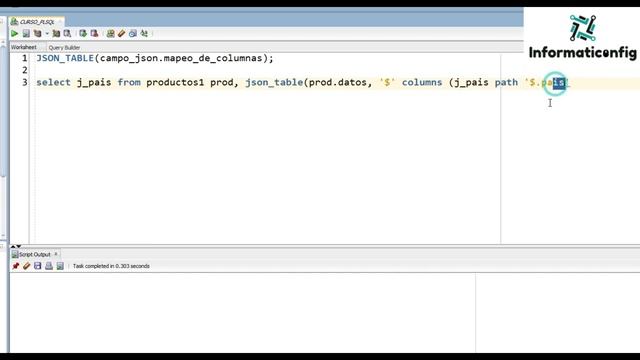This screenshot has height=360, width=640.
Task: Click the Run Script icon in output toolbar
Action: click(x=60, y=266)
